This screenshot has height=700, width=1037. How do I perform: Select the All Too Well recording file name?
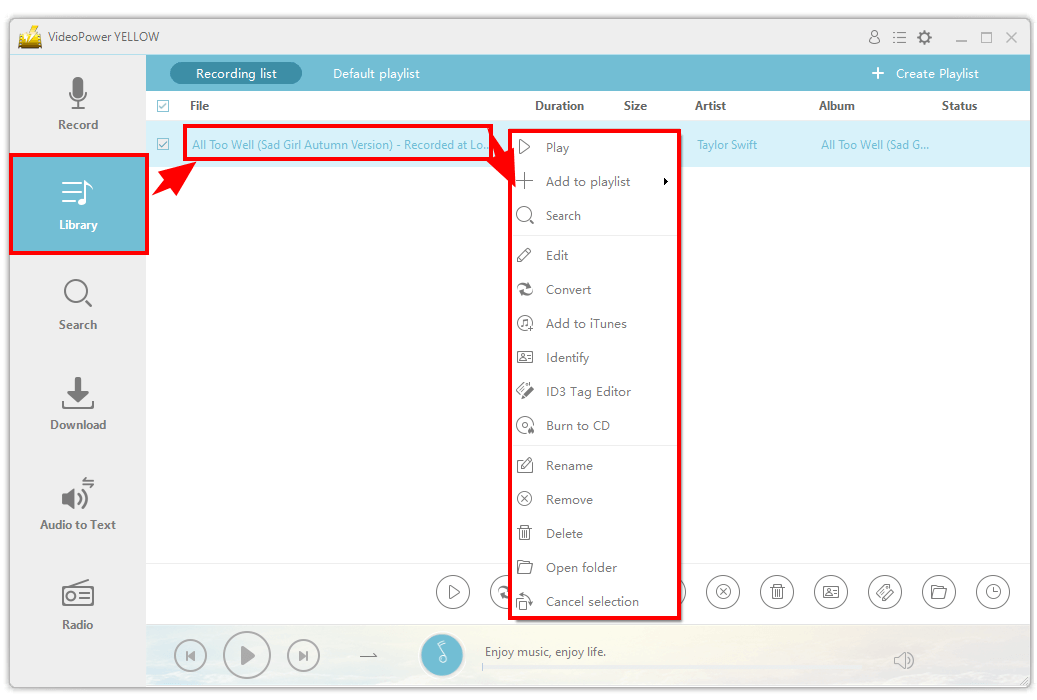[x=340, y=145]
